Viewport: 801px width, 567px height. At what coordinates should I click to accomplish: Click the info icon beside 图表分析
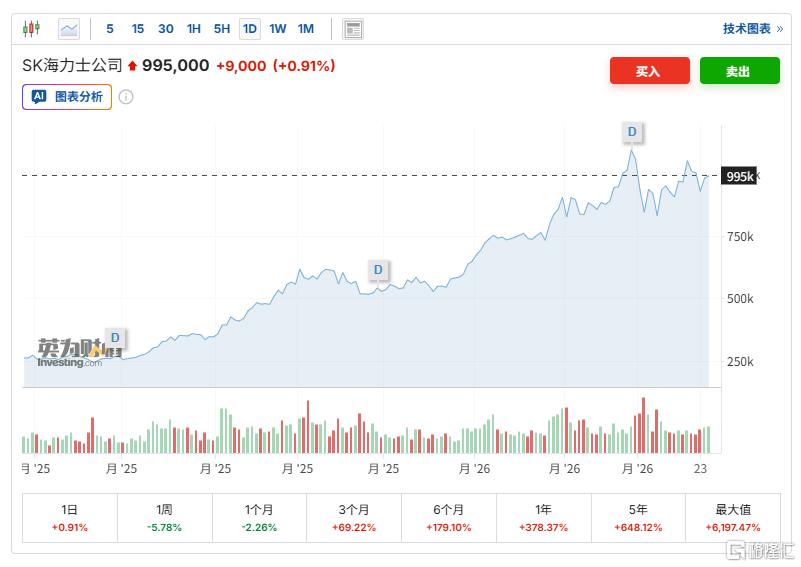point(126,97)
